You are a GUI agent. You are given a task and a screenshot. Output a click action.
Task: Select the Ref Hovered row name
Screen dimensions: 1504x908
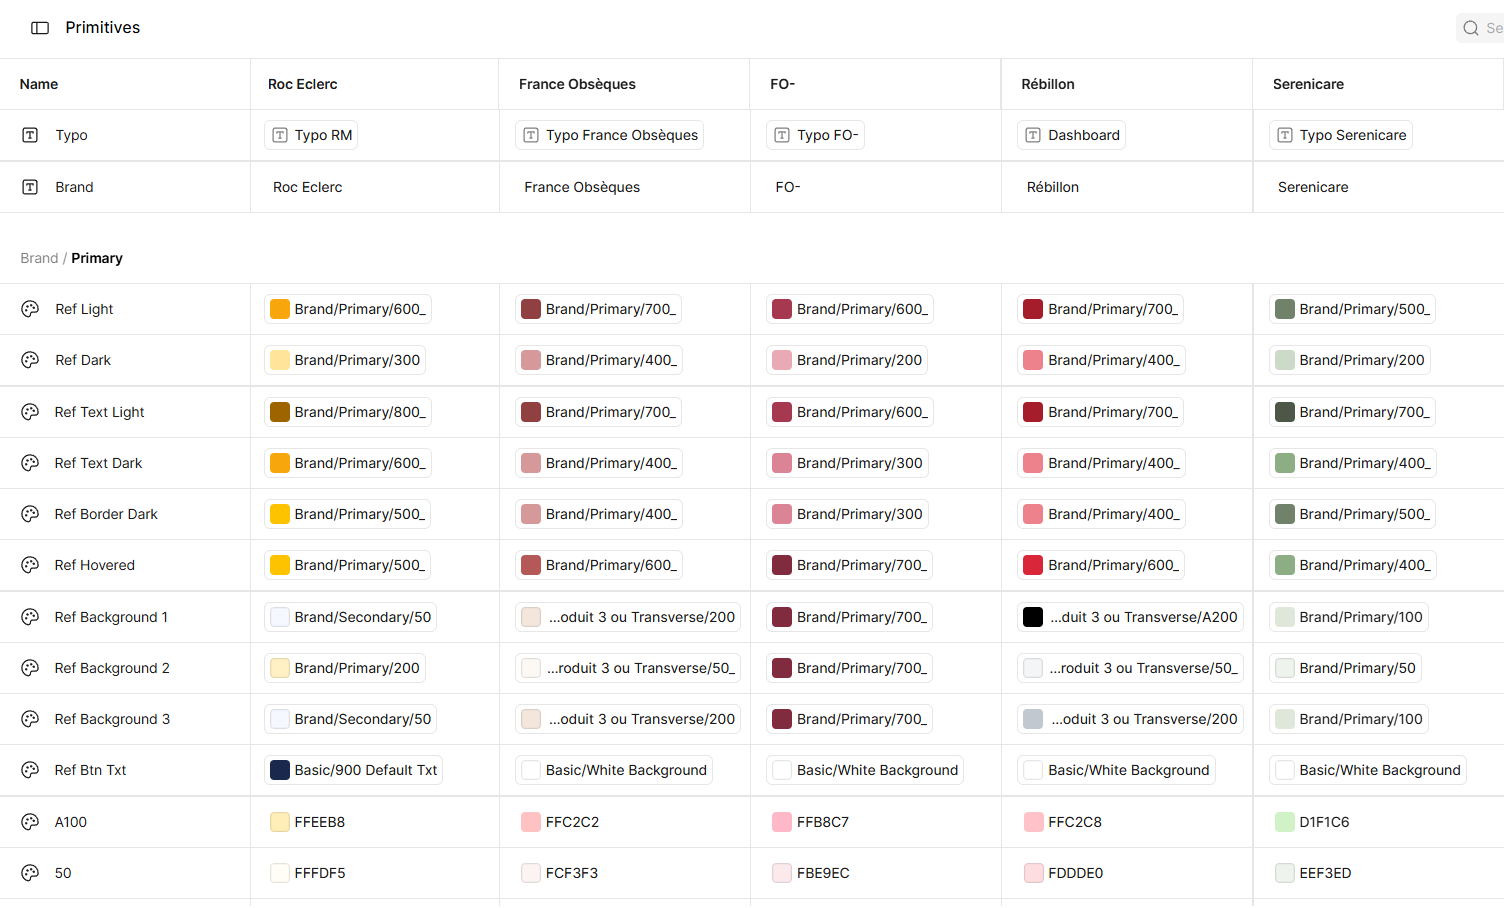[x=95, y=565]
